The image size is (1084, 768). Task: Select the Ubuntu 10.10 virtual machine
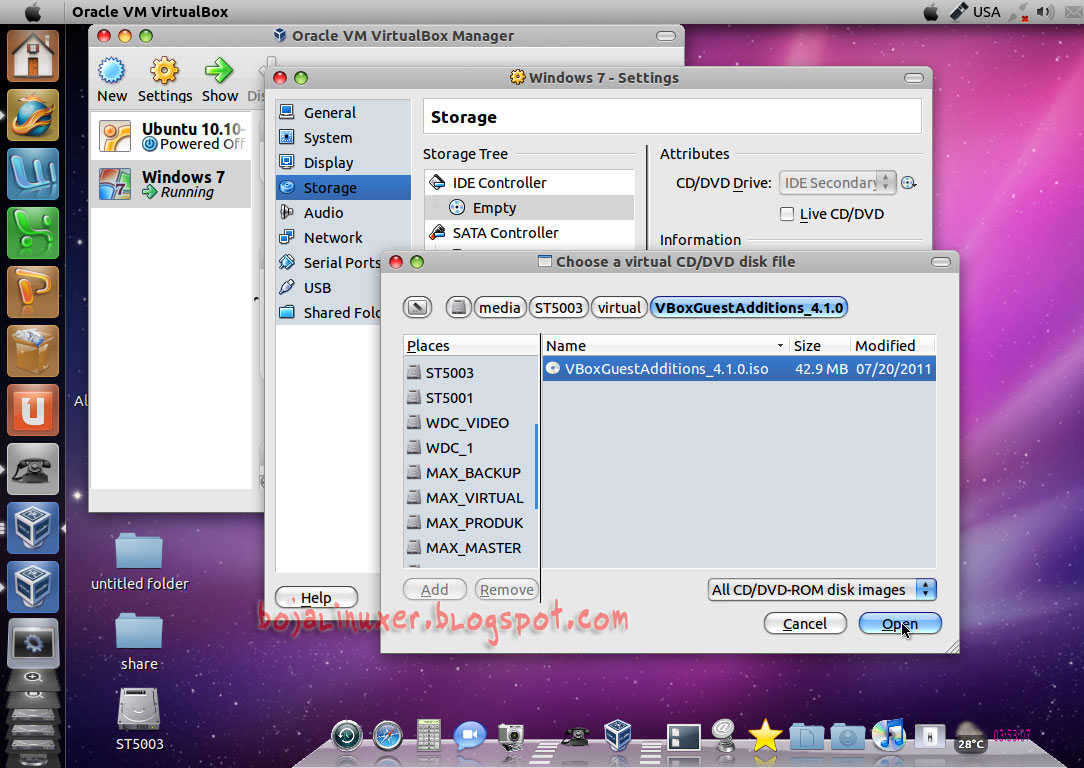(x=171, y=136)
